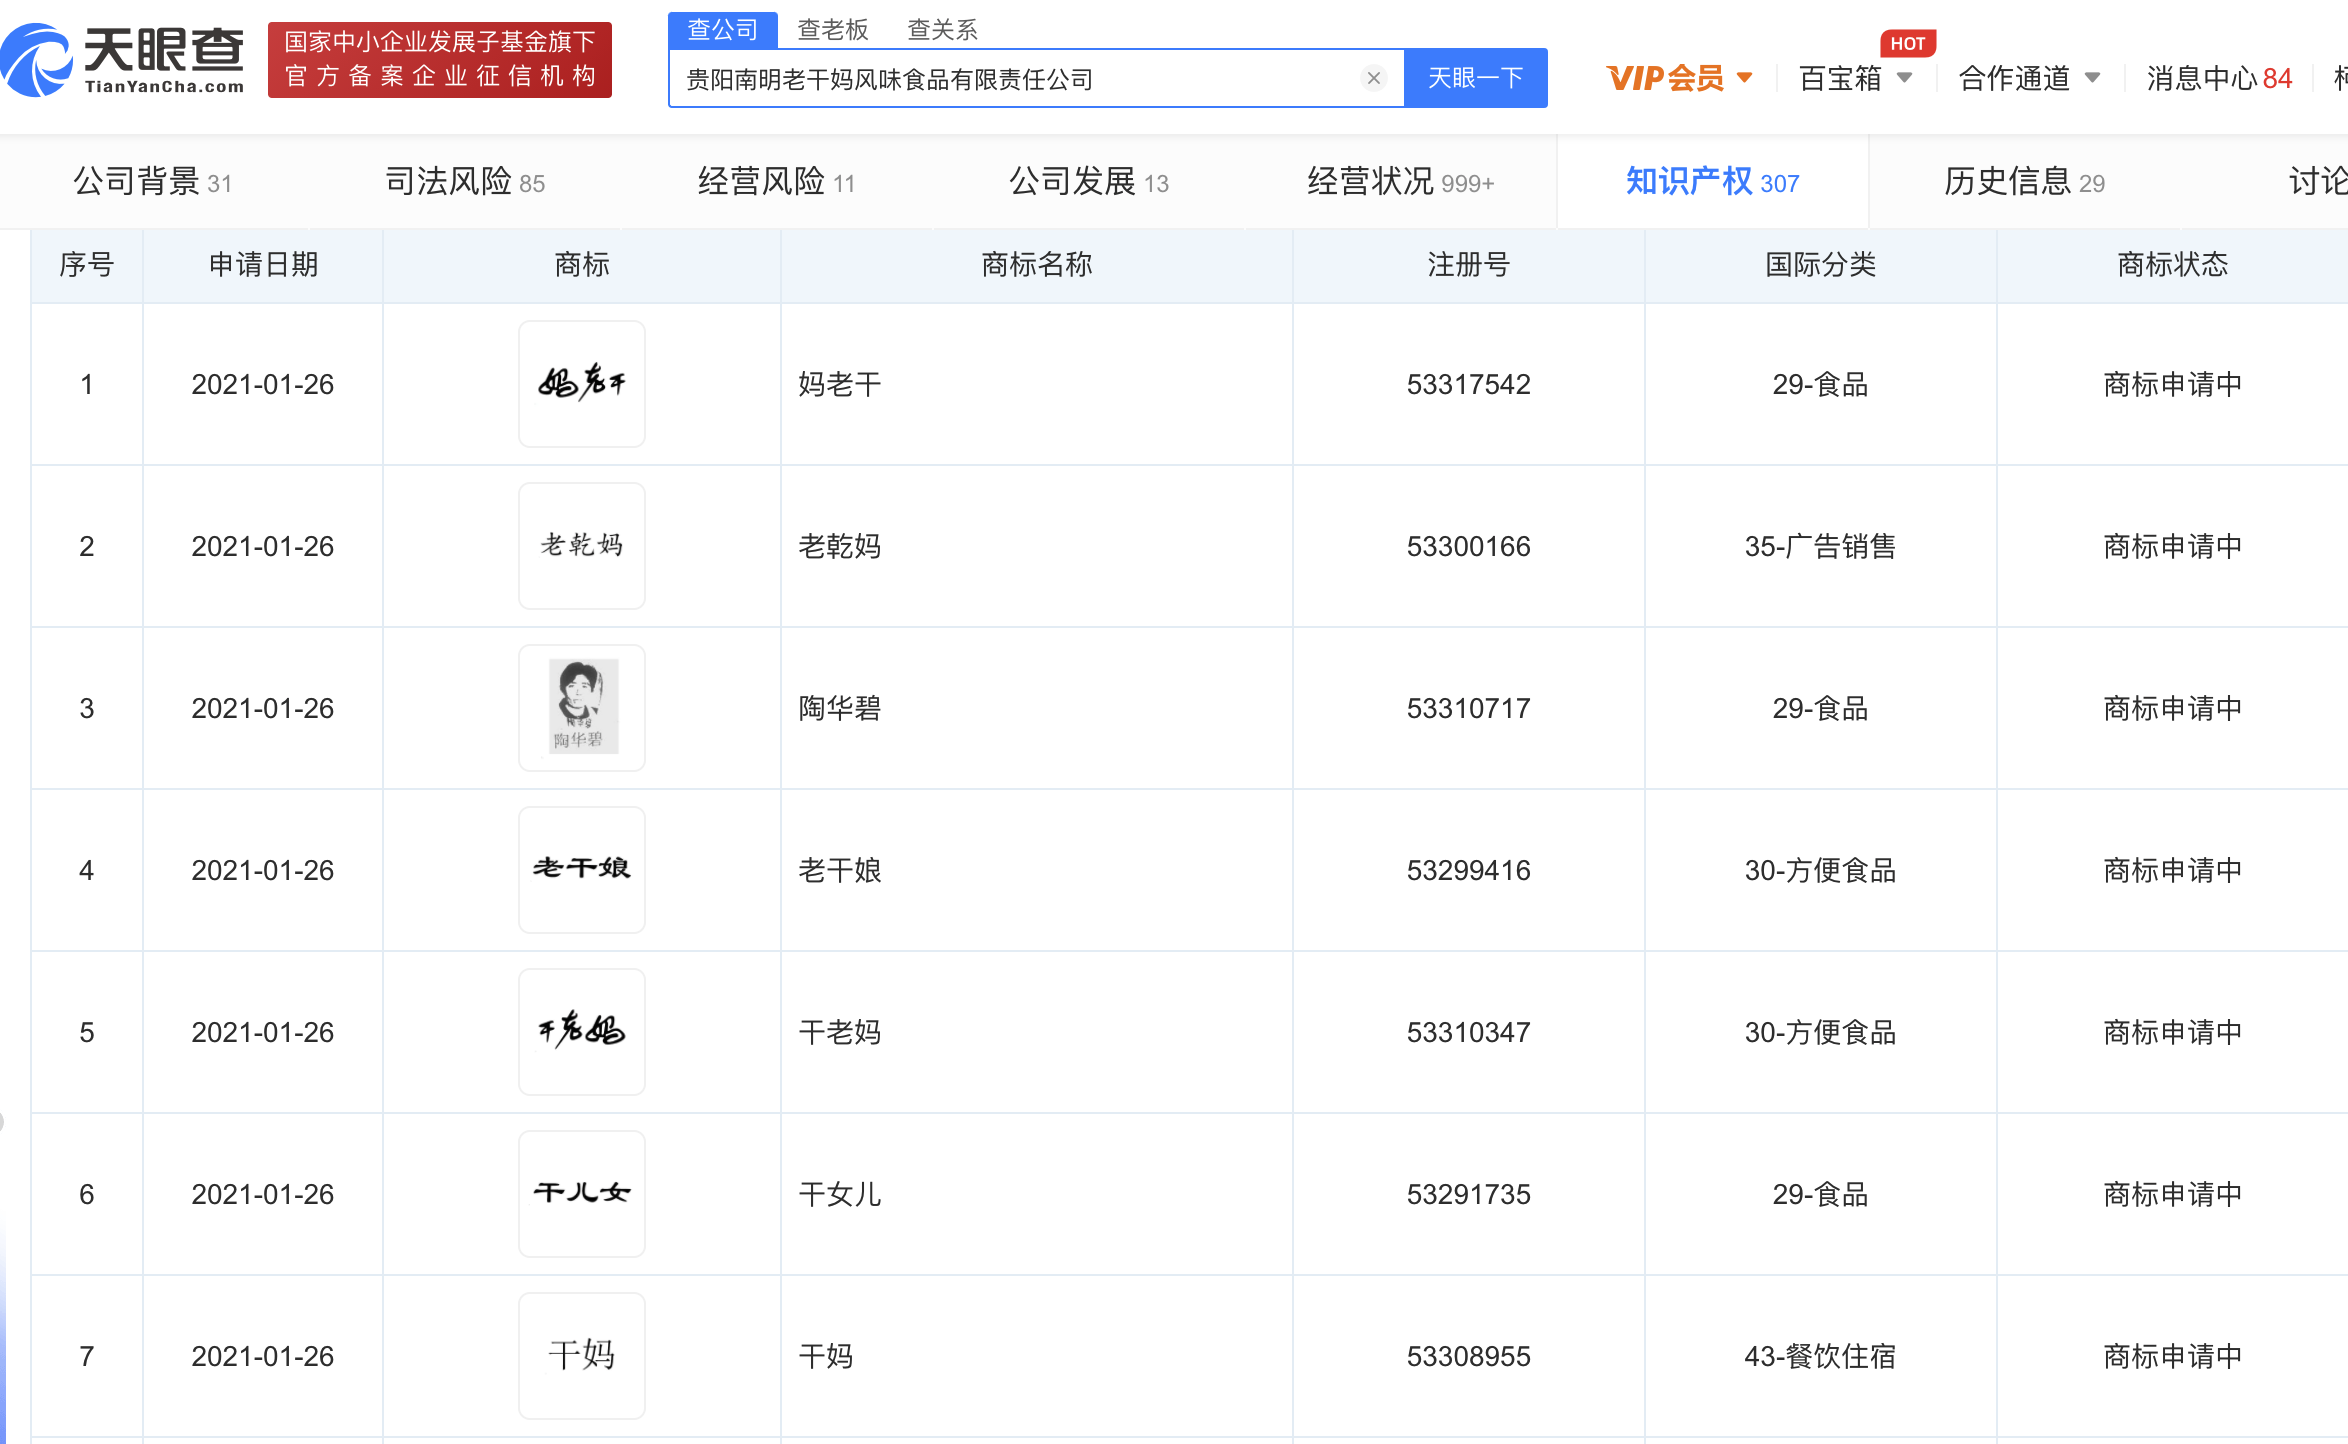2348x1444 pixels.
Task: Open the 干儿女 trademark image
Action: point(581,1194)
